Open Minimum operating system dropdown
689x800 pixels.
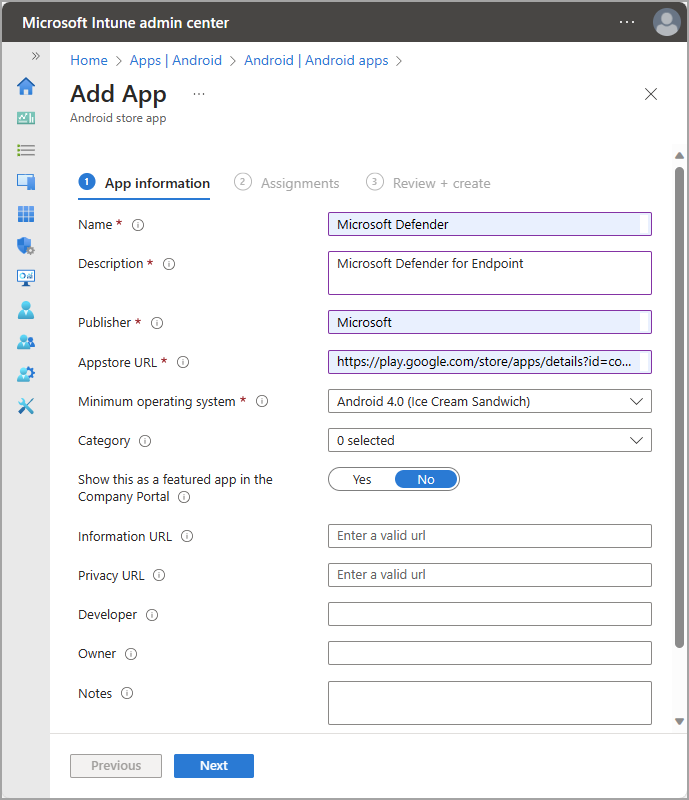[489, 402]
